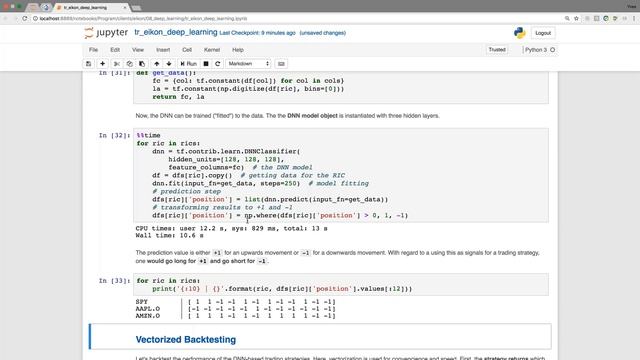Click the localhost address bar URL
640x360 pixels.
coord(143,18)
